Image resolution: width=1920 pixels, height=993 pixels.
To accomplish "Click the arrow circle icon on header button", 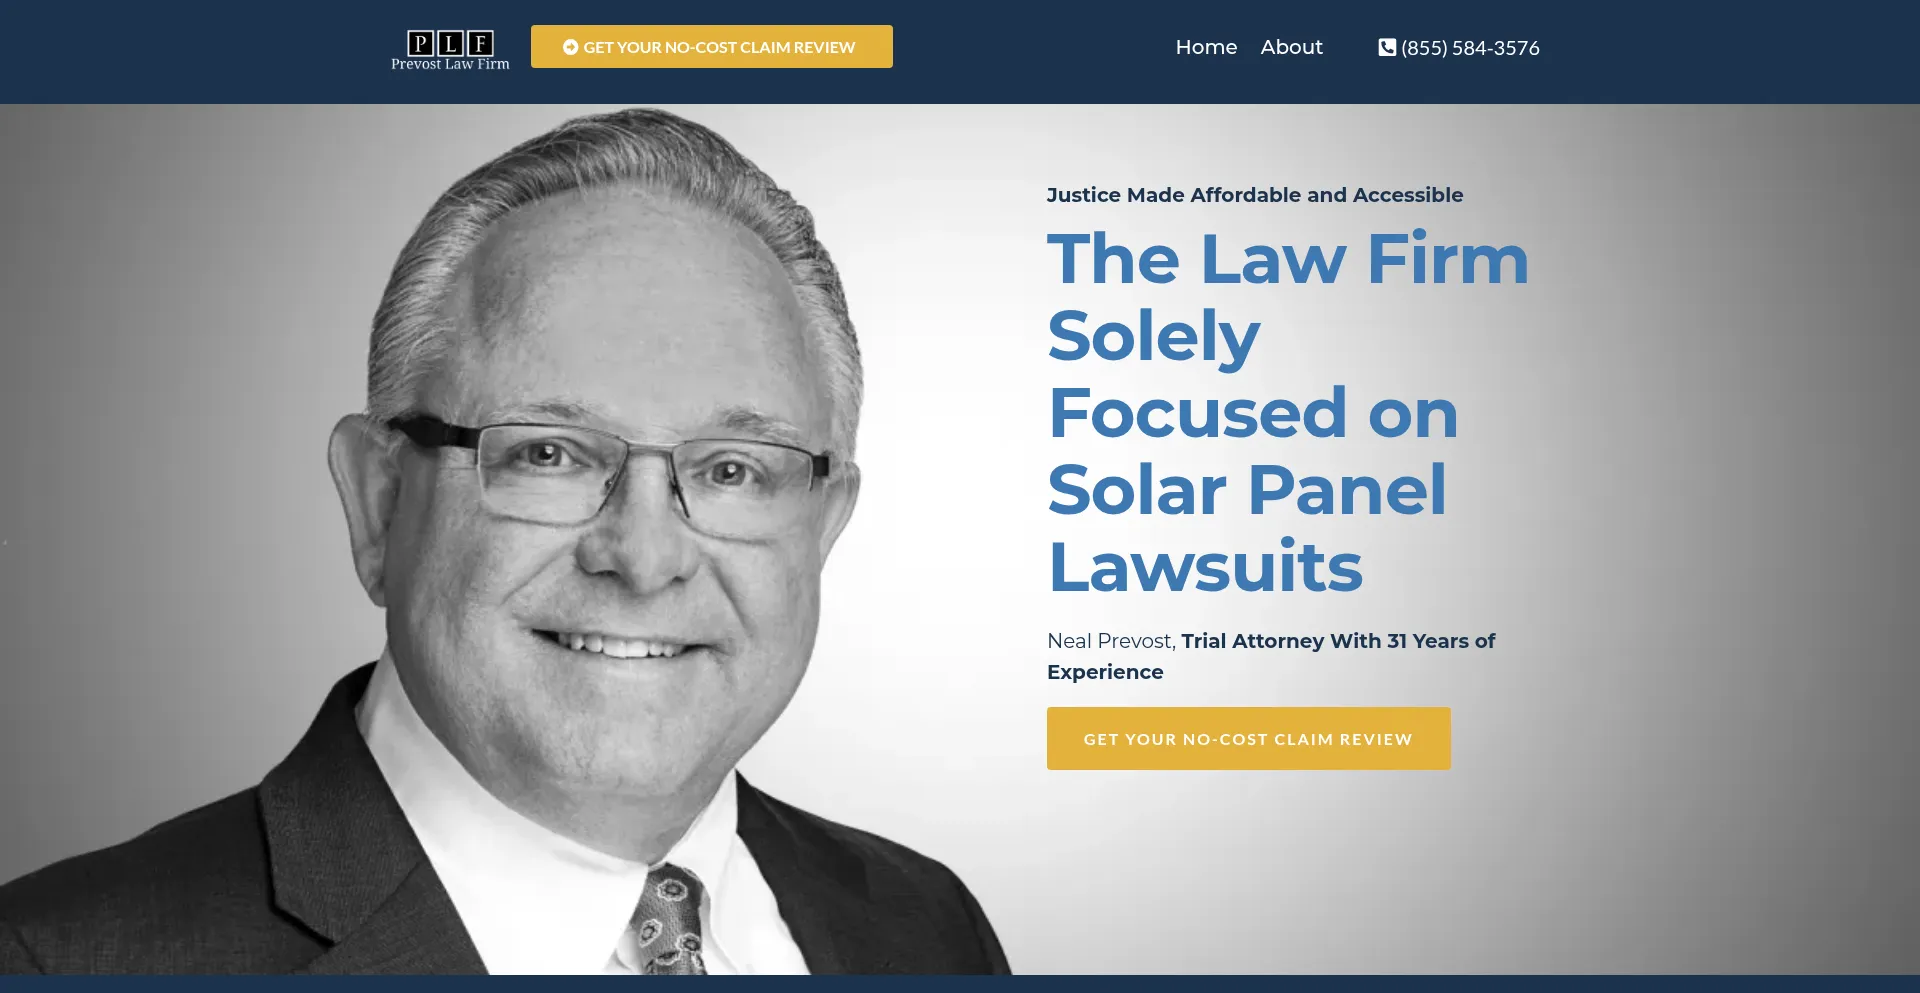I will click(x=571, y=47).
